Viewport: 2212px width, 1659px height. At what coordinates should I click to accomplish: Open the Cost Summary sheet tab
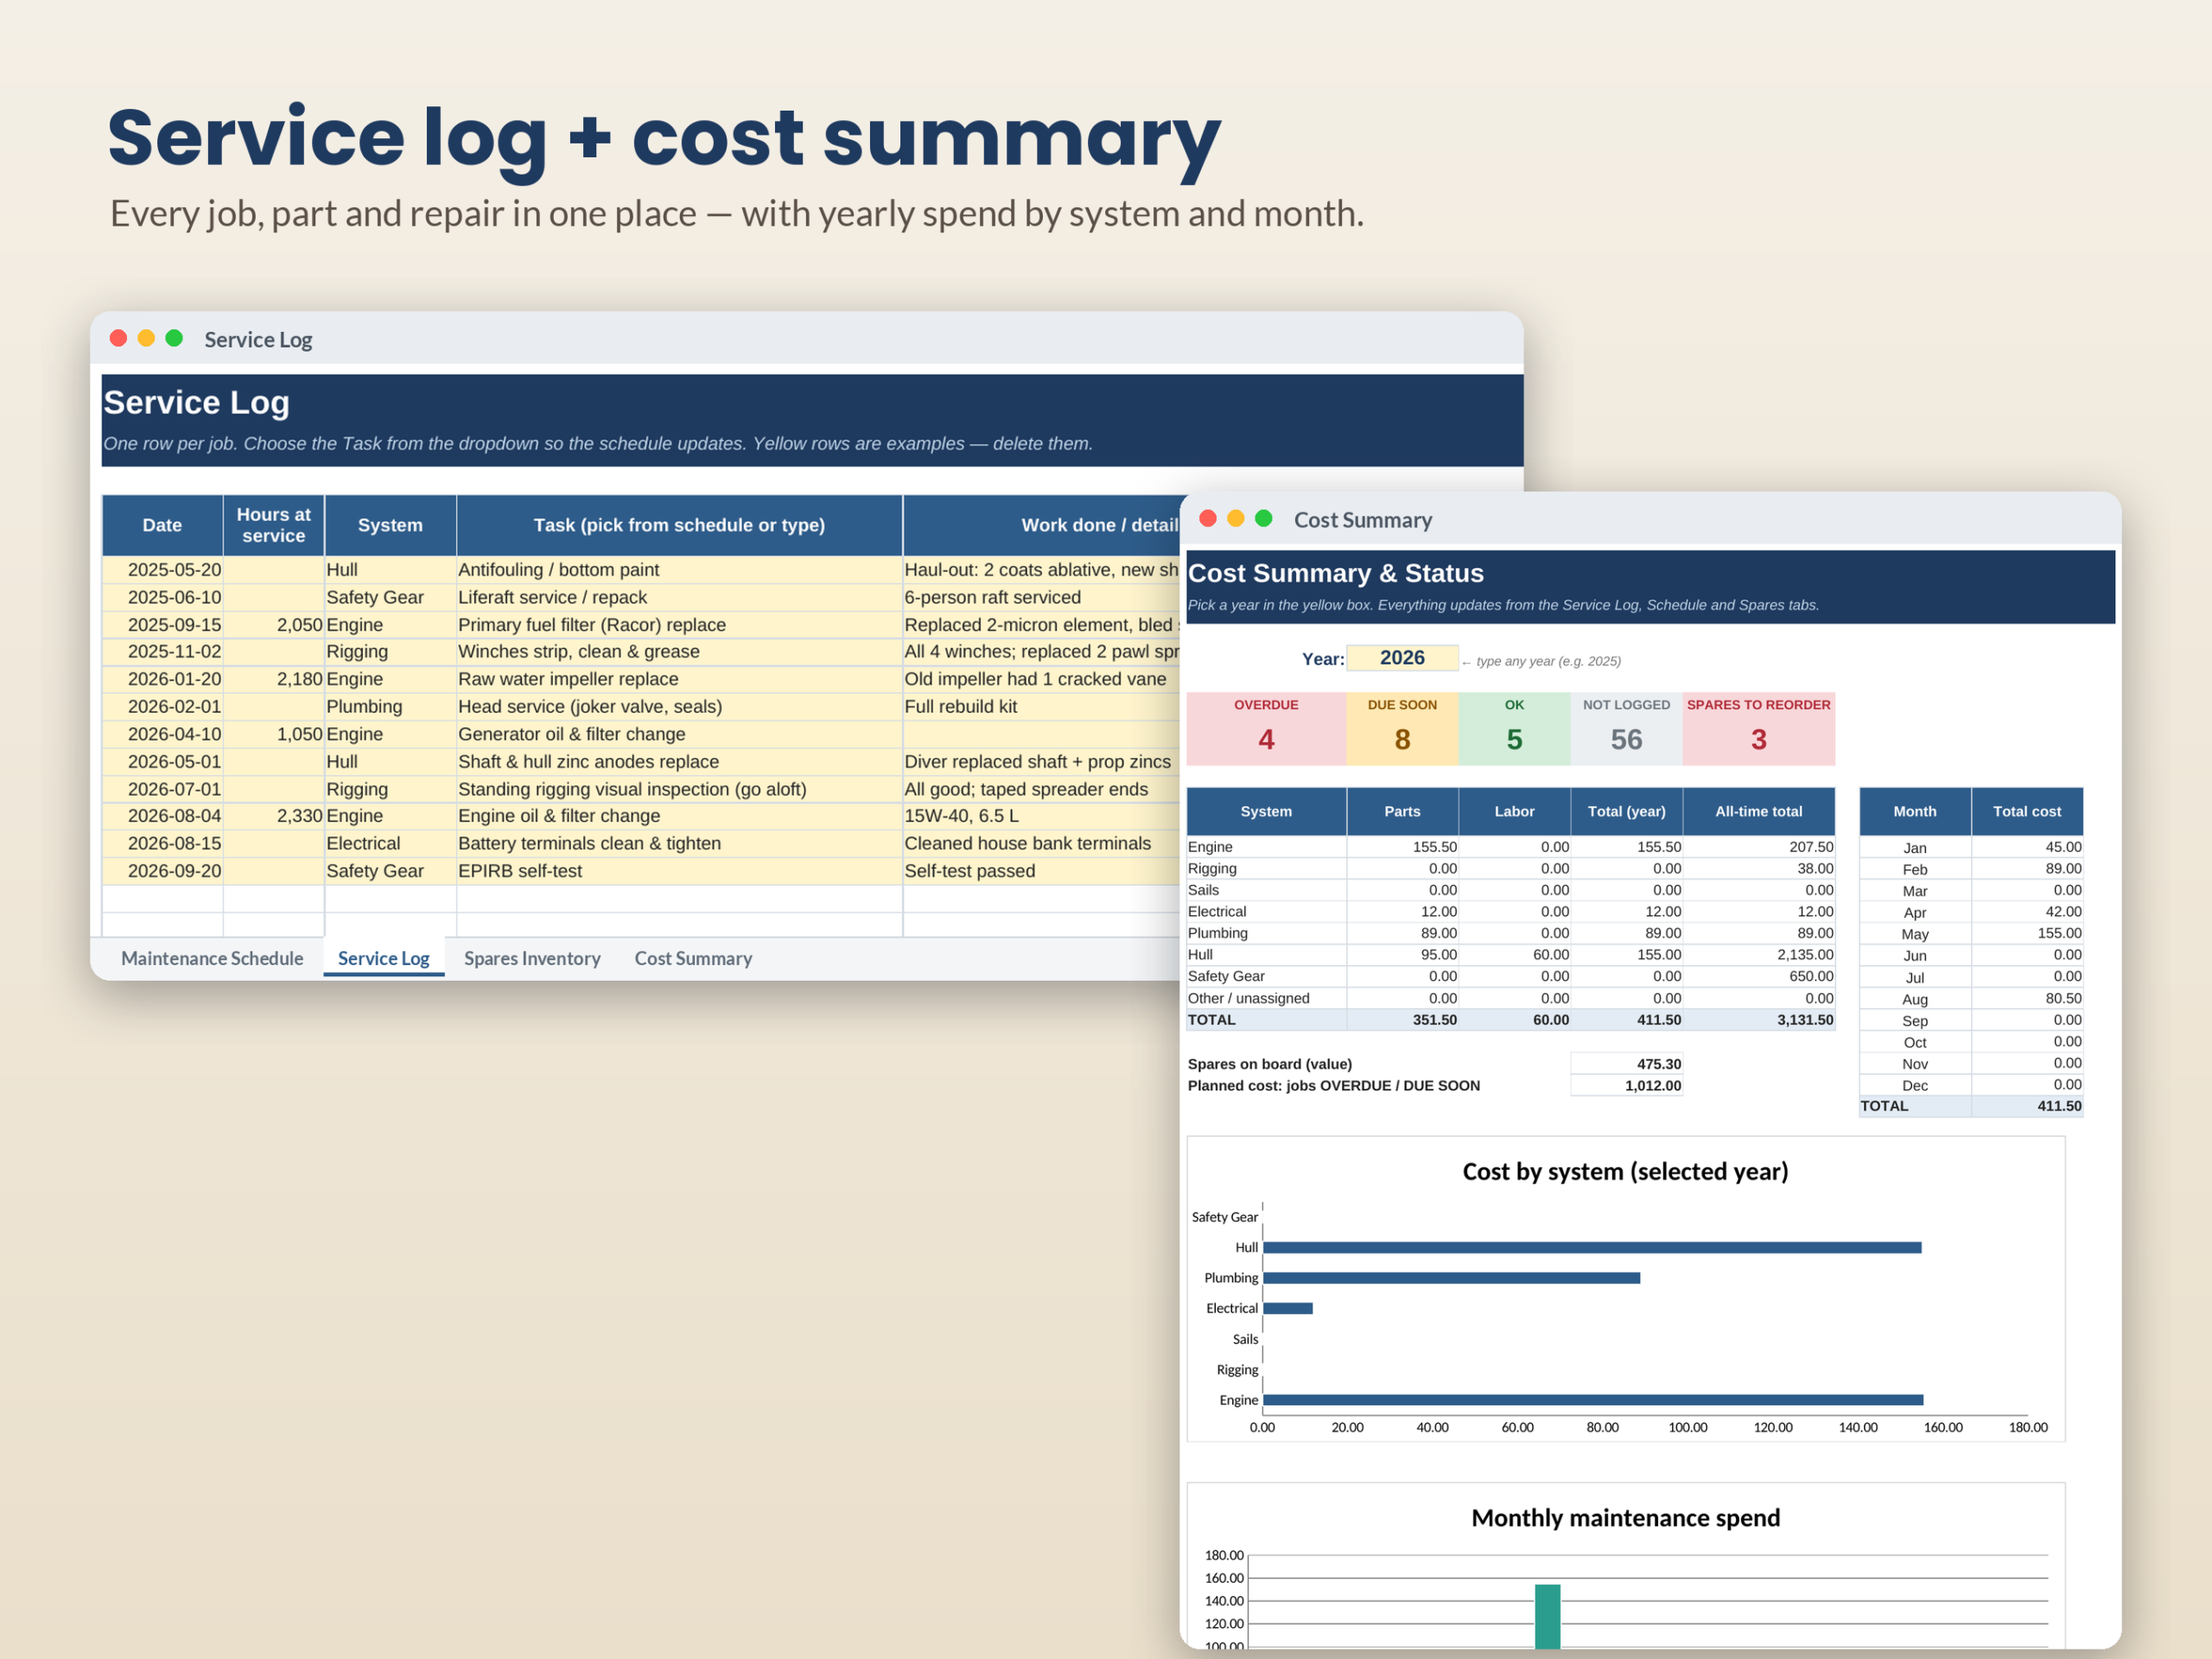(693, 958)
